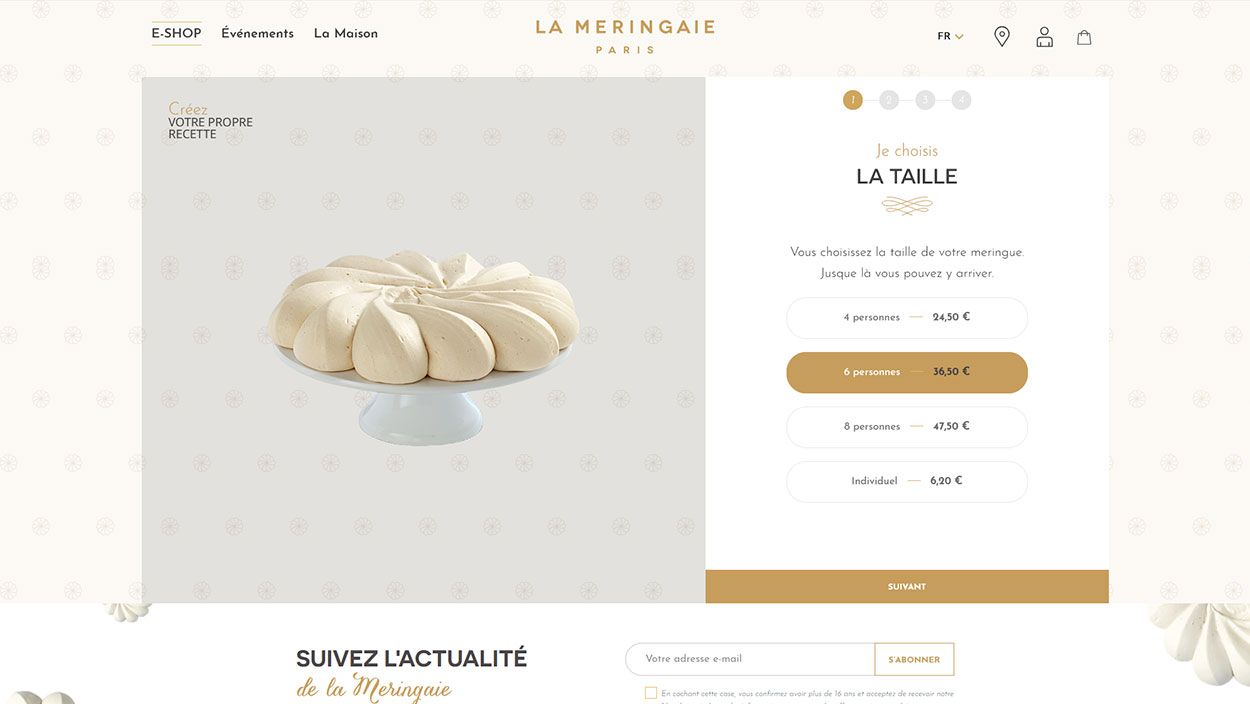The width and height of the screenshot is (1250, 704).
Task: Open the Événements menu item
Action: [257, 33]
